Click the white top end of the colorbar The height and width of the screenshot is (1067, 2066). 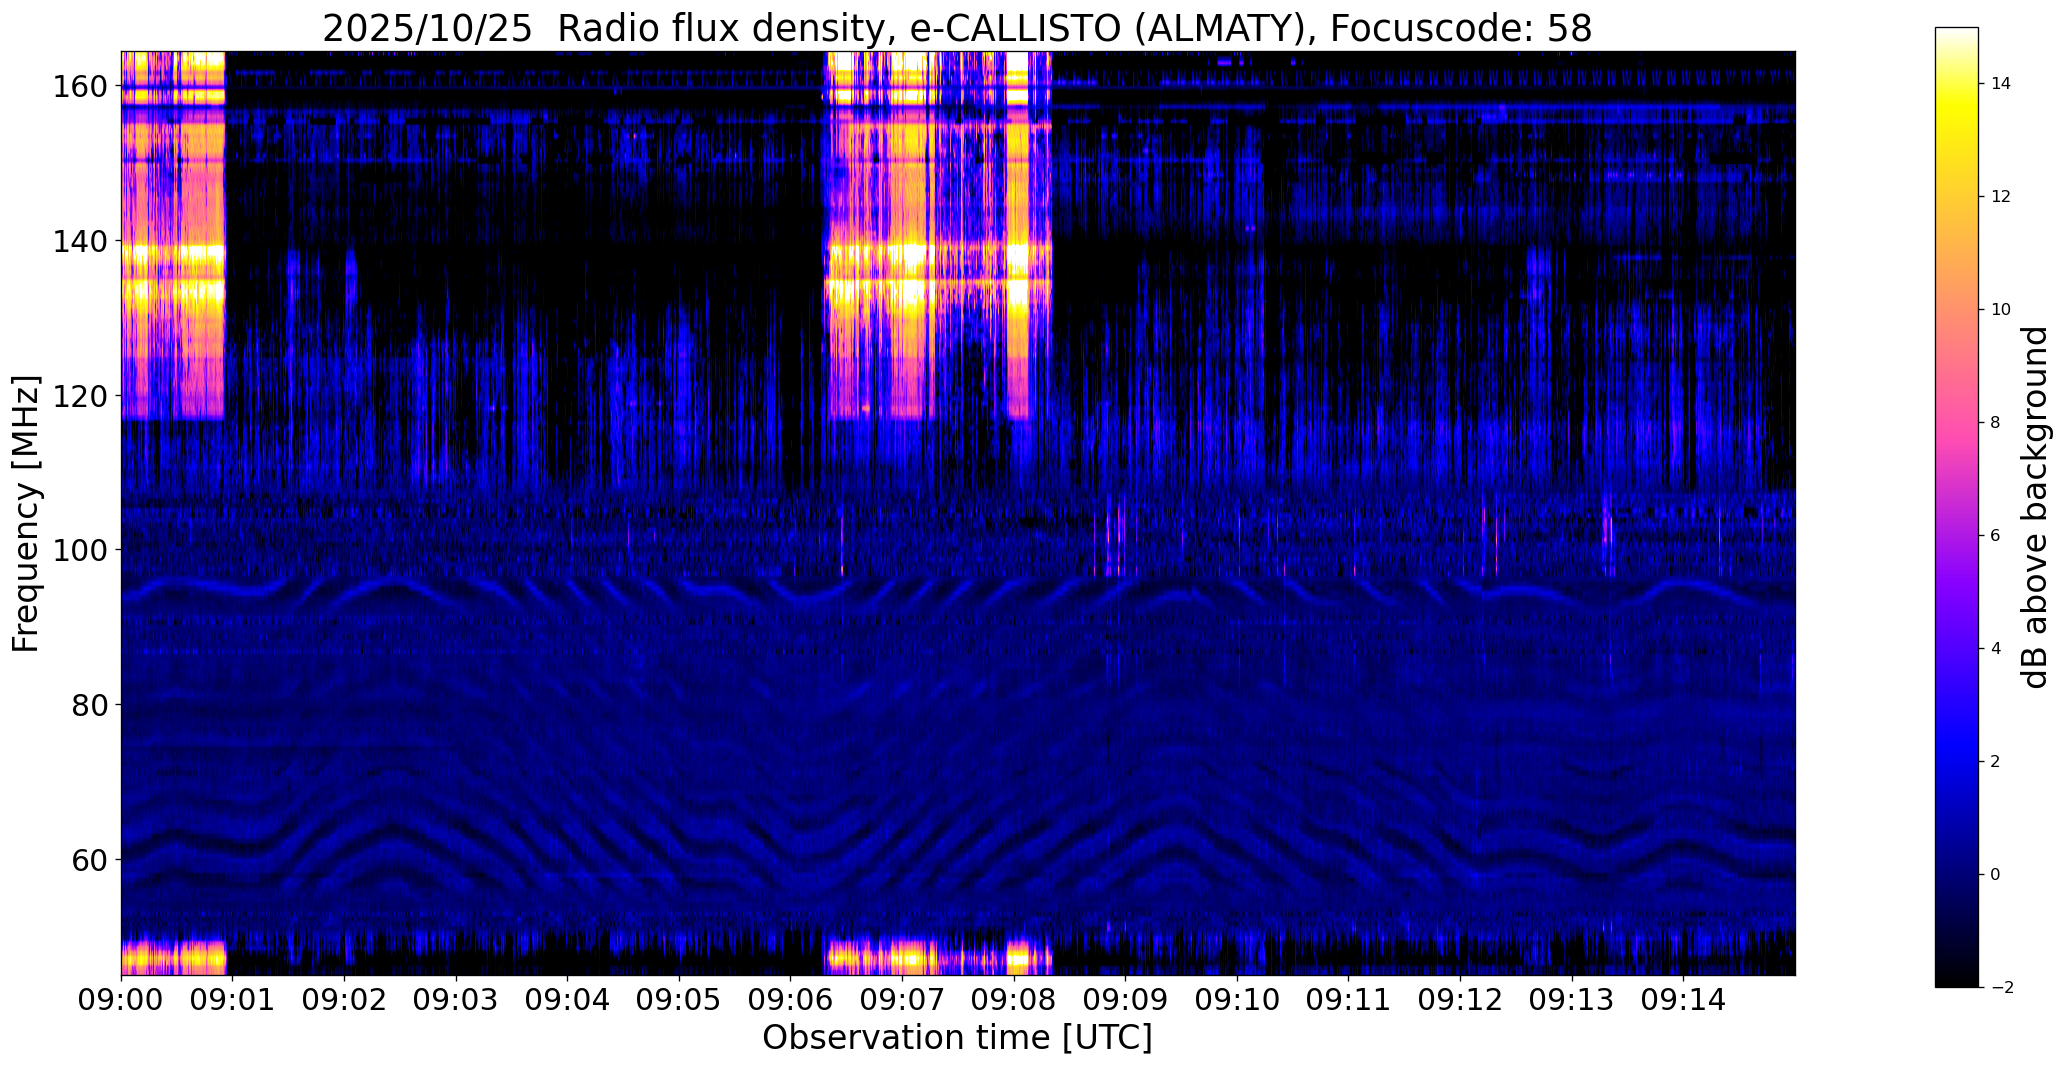(1957, 35)
